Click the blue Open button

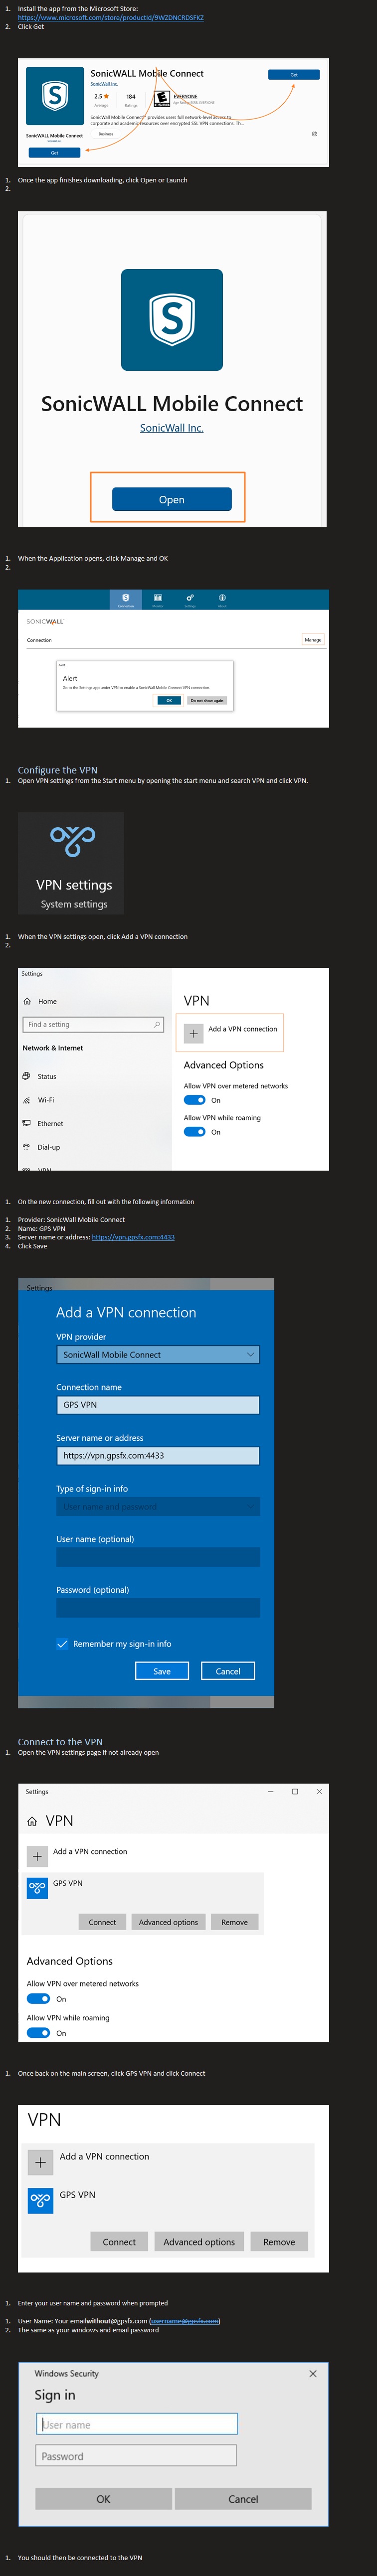[x=172, y=499]
